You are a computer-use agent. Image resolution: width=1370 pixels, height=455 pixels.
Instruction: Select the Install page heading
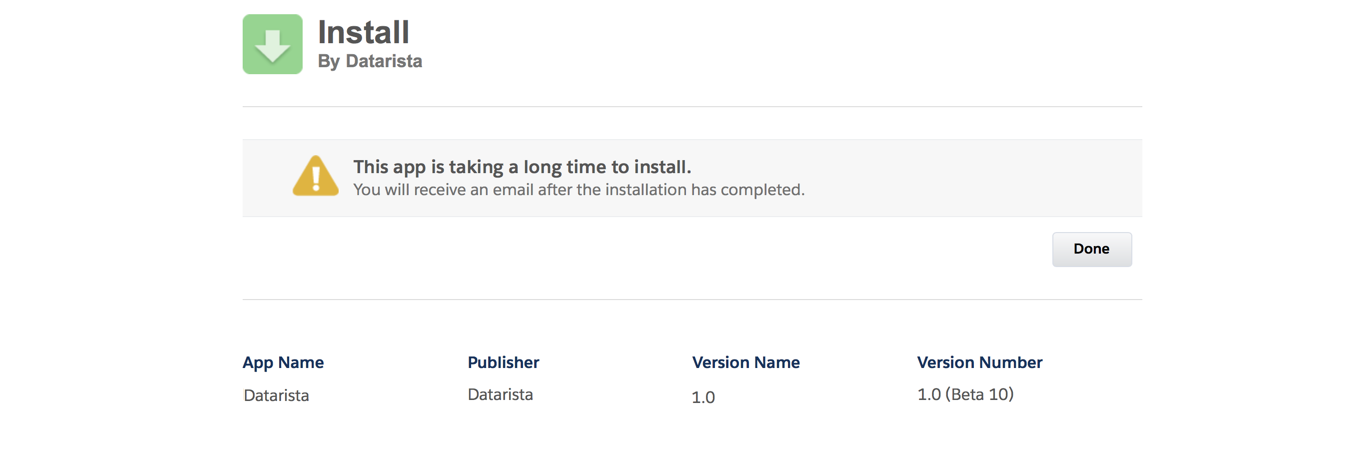364,32
